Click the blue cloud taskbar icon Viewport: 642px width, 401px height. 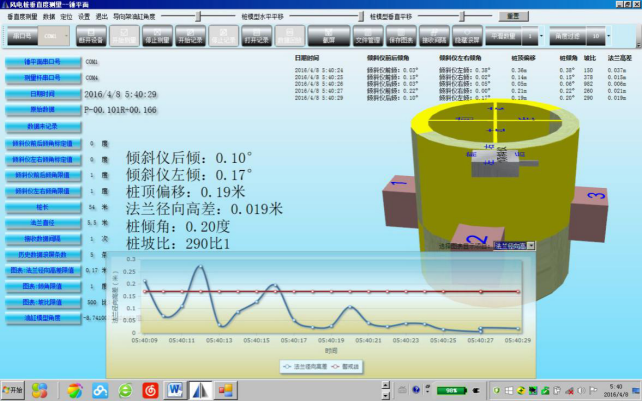click(x=100, y=389)
